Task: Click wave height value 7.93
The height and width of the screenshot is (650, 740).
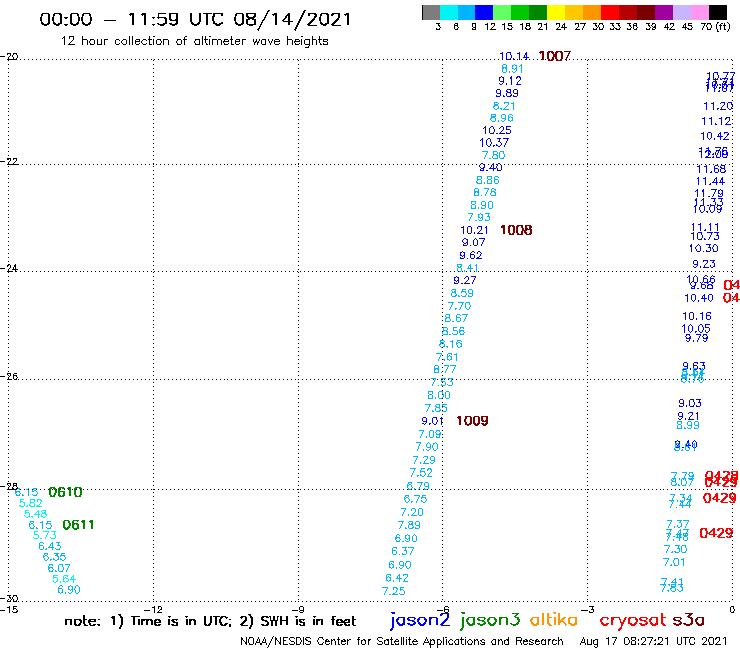Action: pos(479,217)
